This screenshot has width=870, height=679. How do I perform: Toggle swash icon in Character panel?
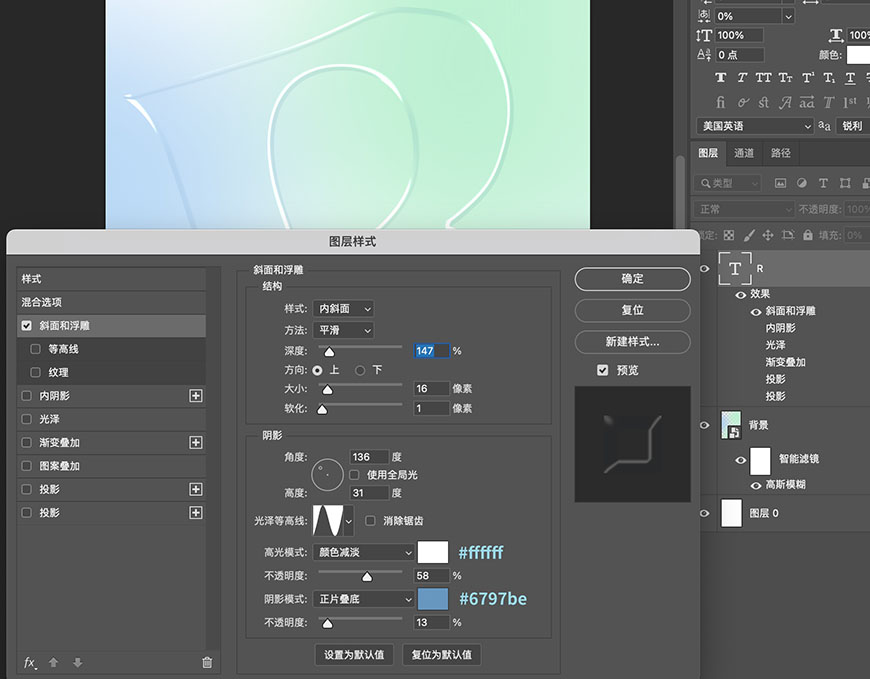tap(785, 102)
